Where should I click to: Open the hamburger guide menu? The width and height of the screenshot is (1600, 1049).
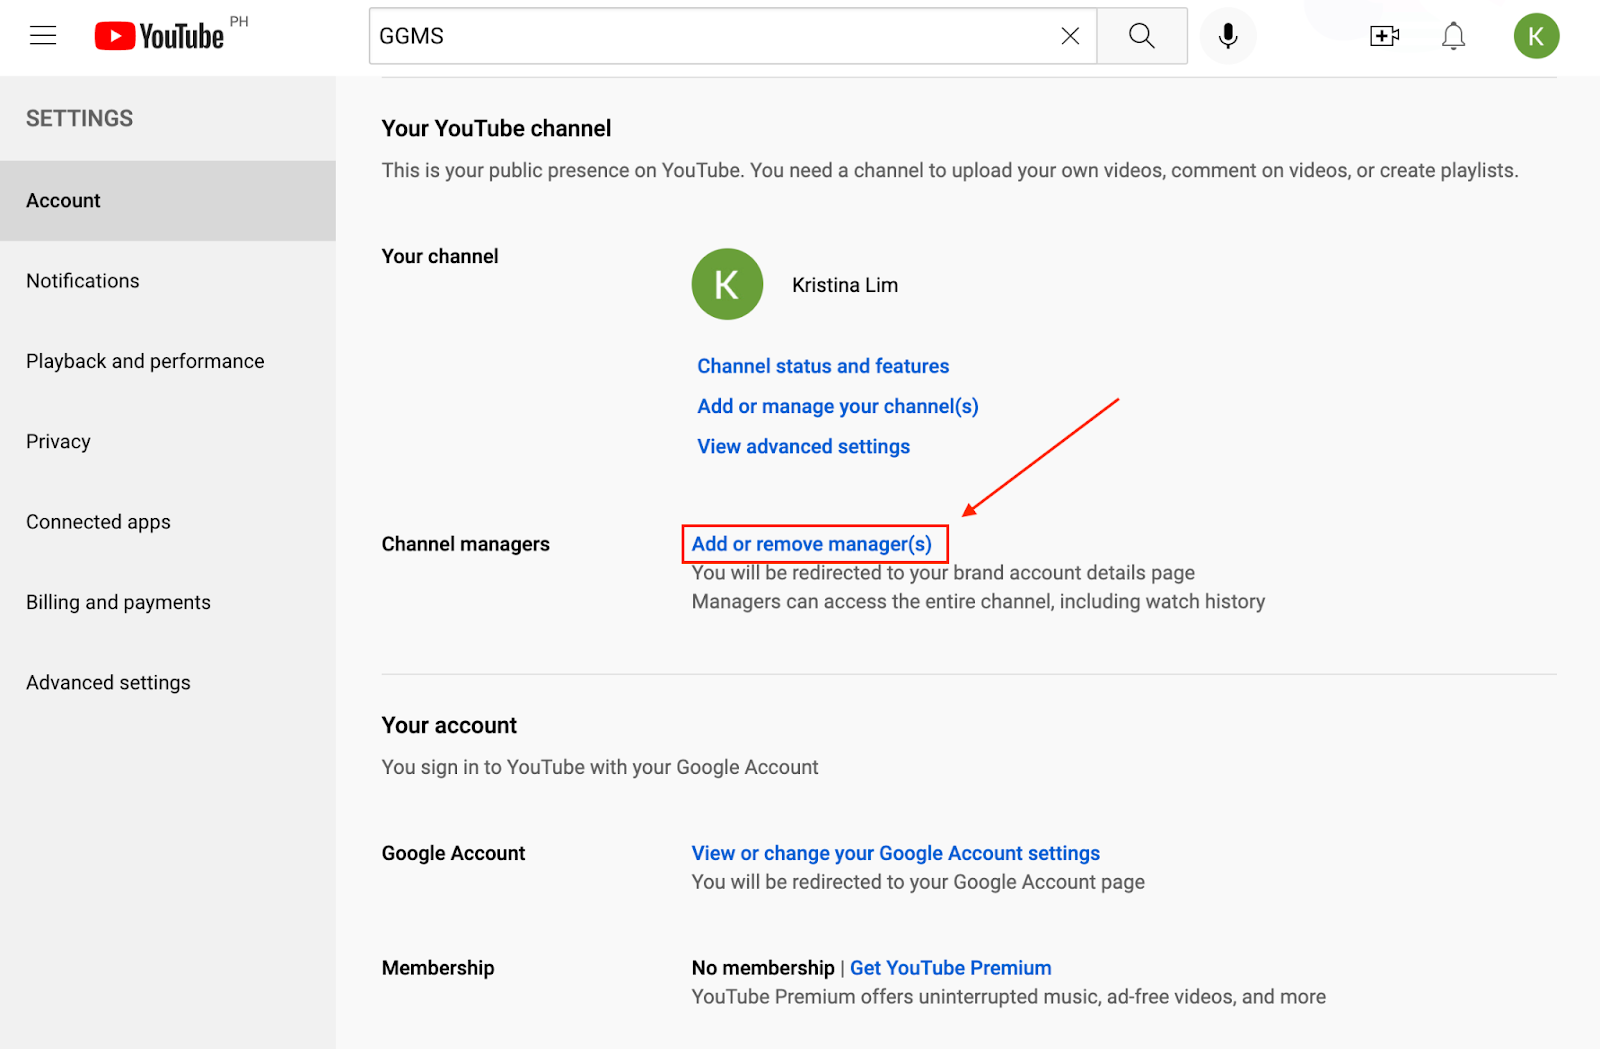point(43,36)
